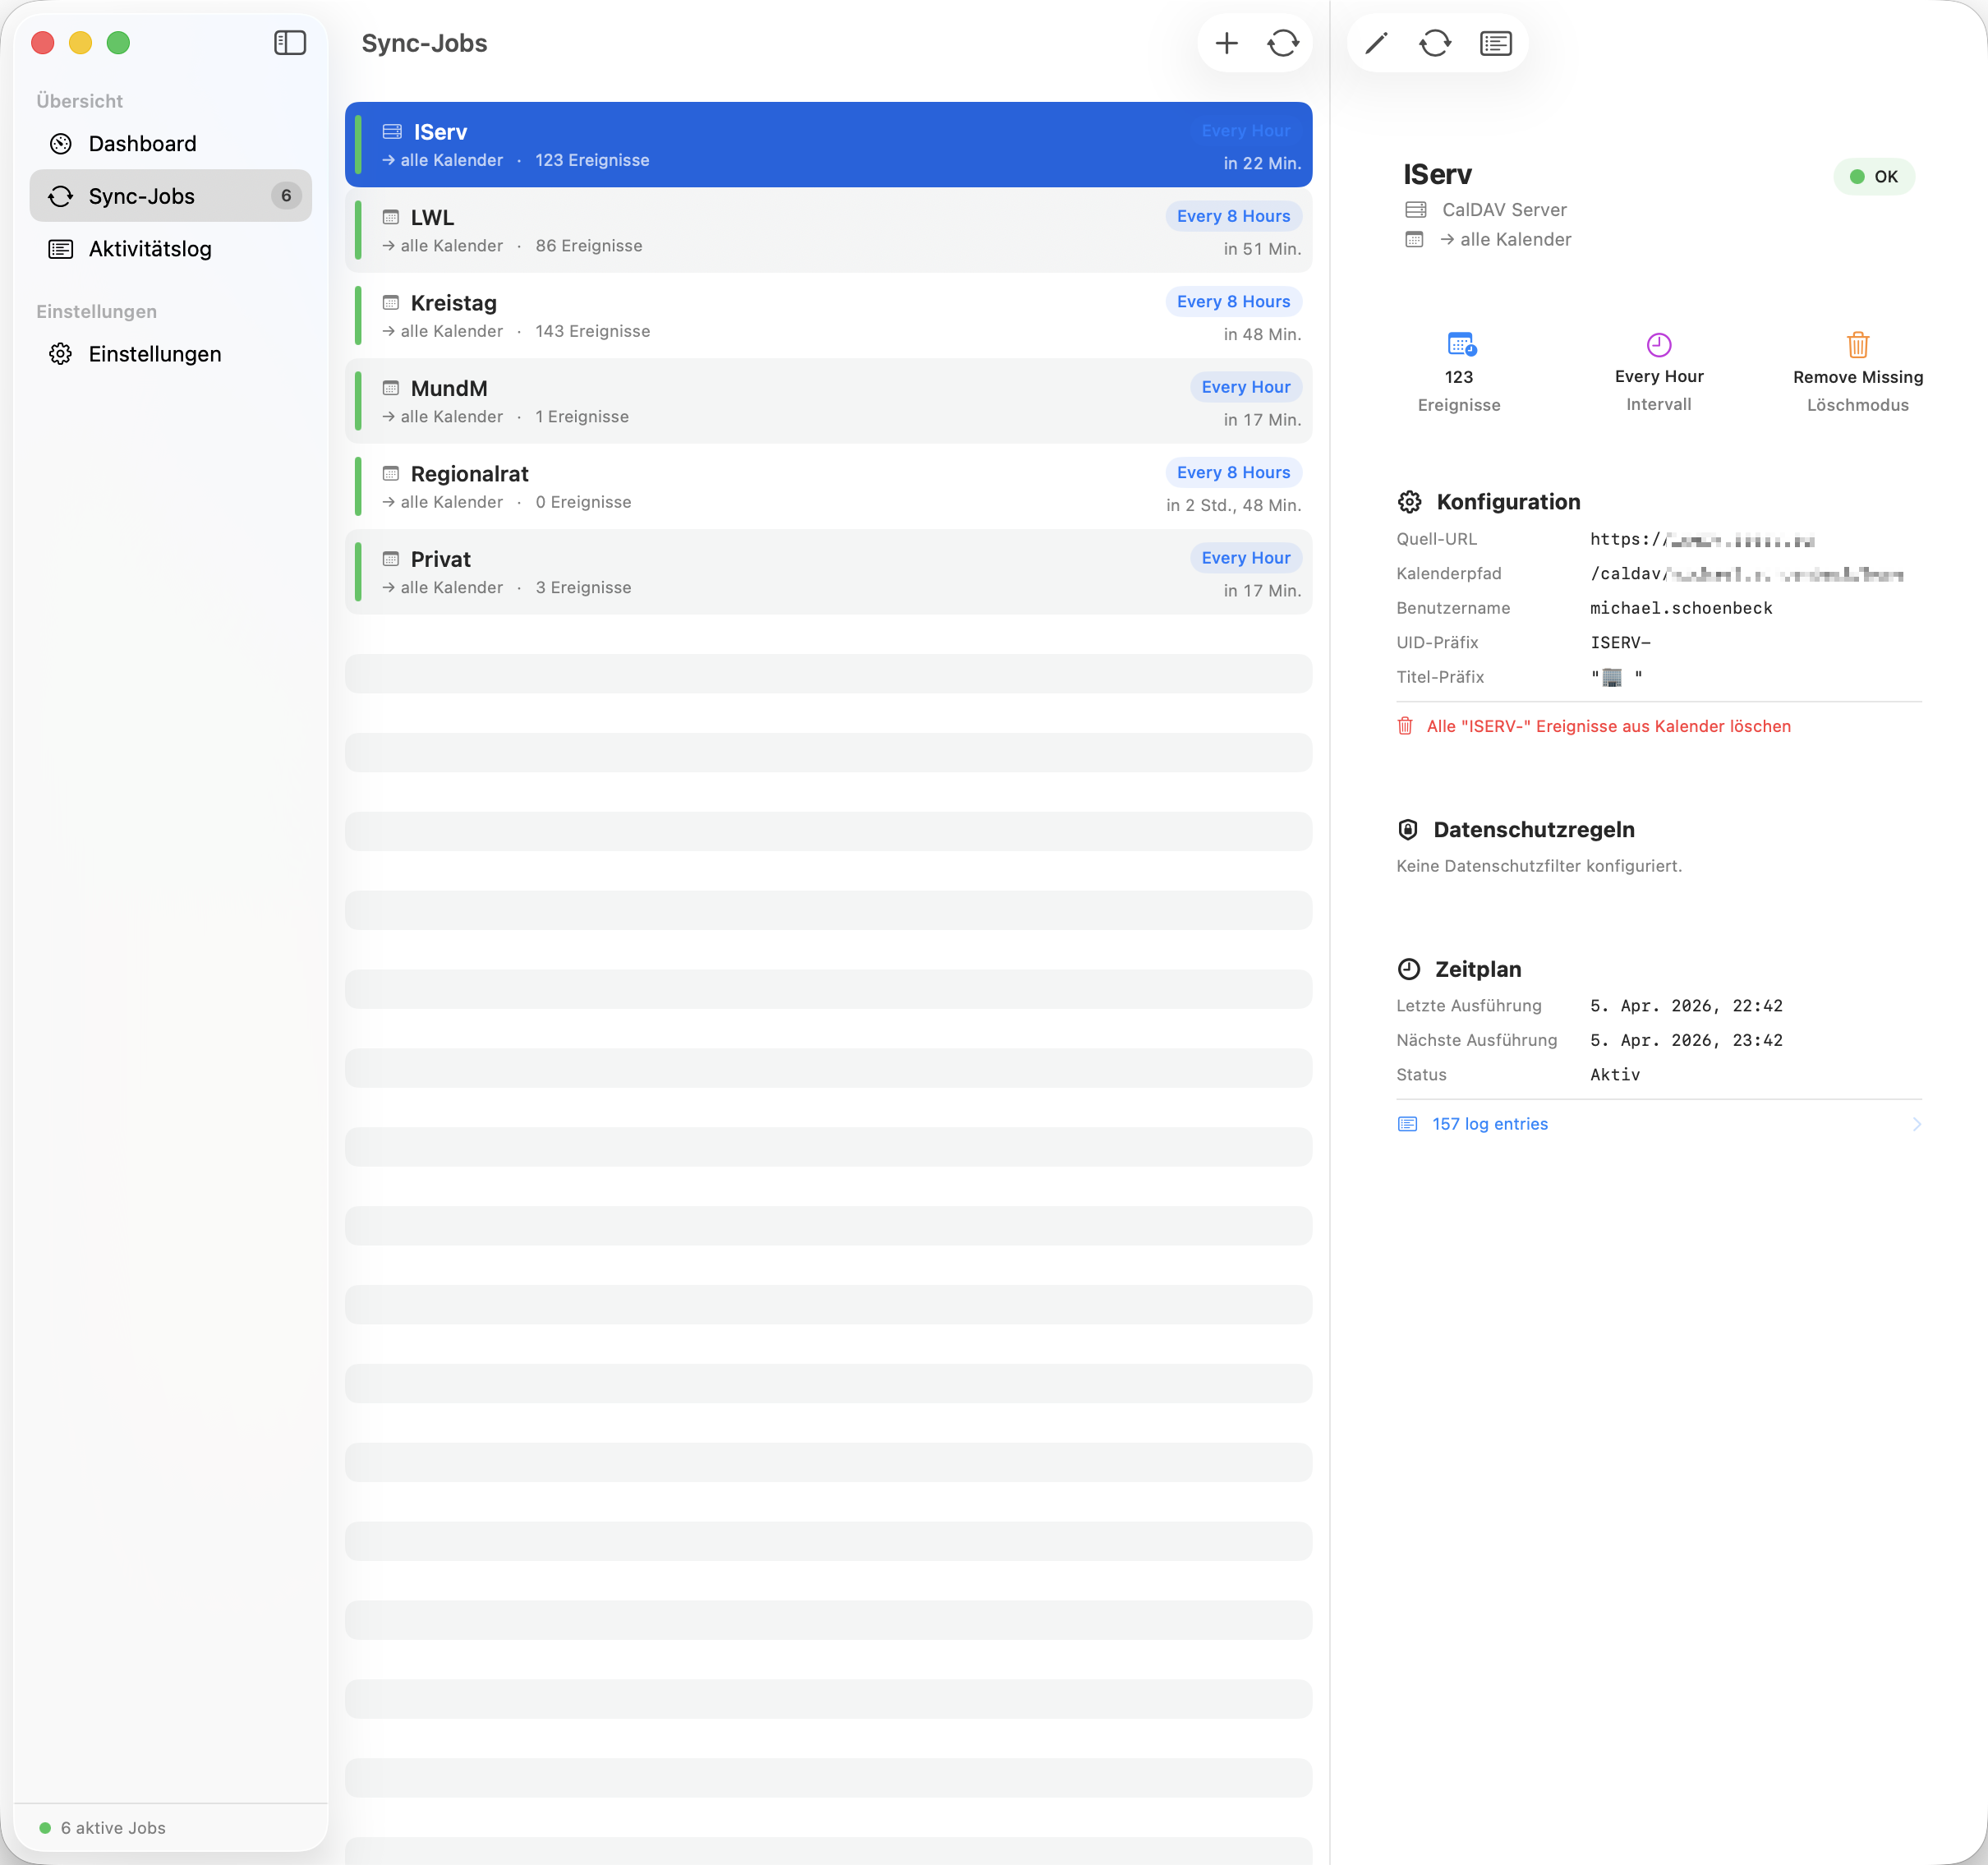Screen dimensions: 1988x1865
Task: Click the plus icon to add sync job
Action: (1226, 43)
